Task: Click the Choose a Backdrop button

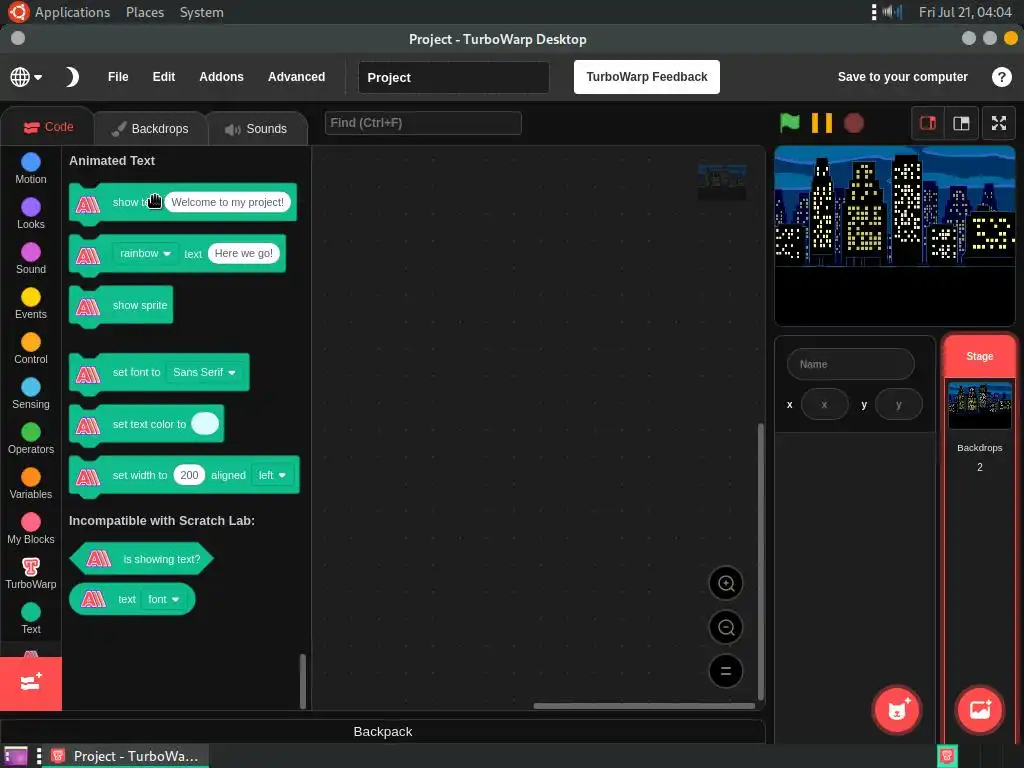Action: coord(980,711)
